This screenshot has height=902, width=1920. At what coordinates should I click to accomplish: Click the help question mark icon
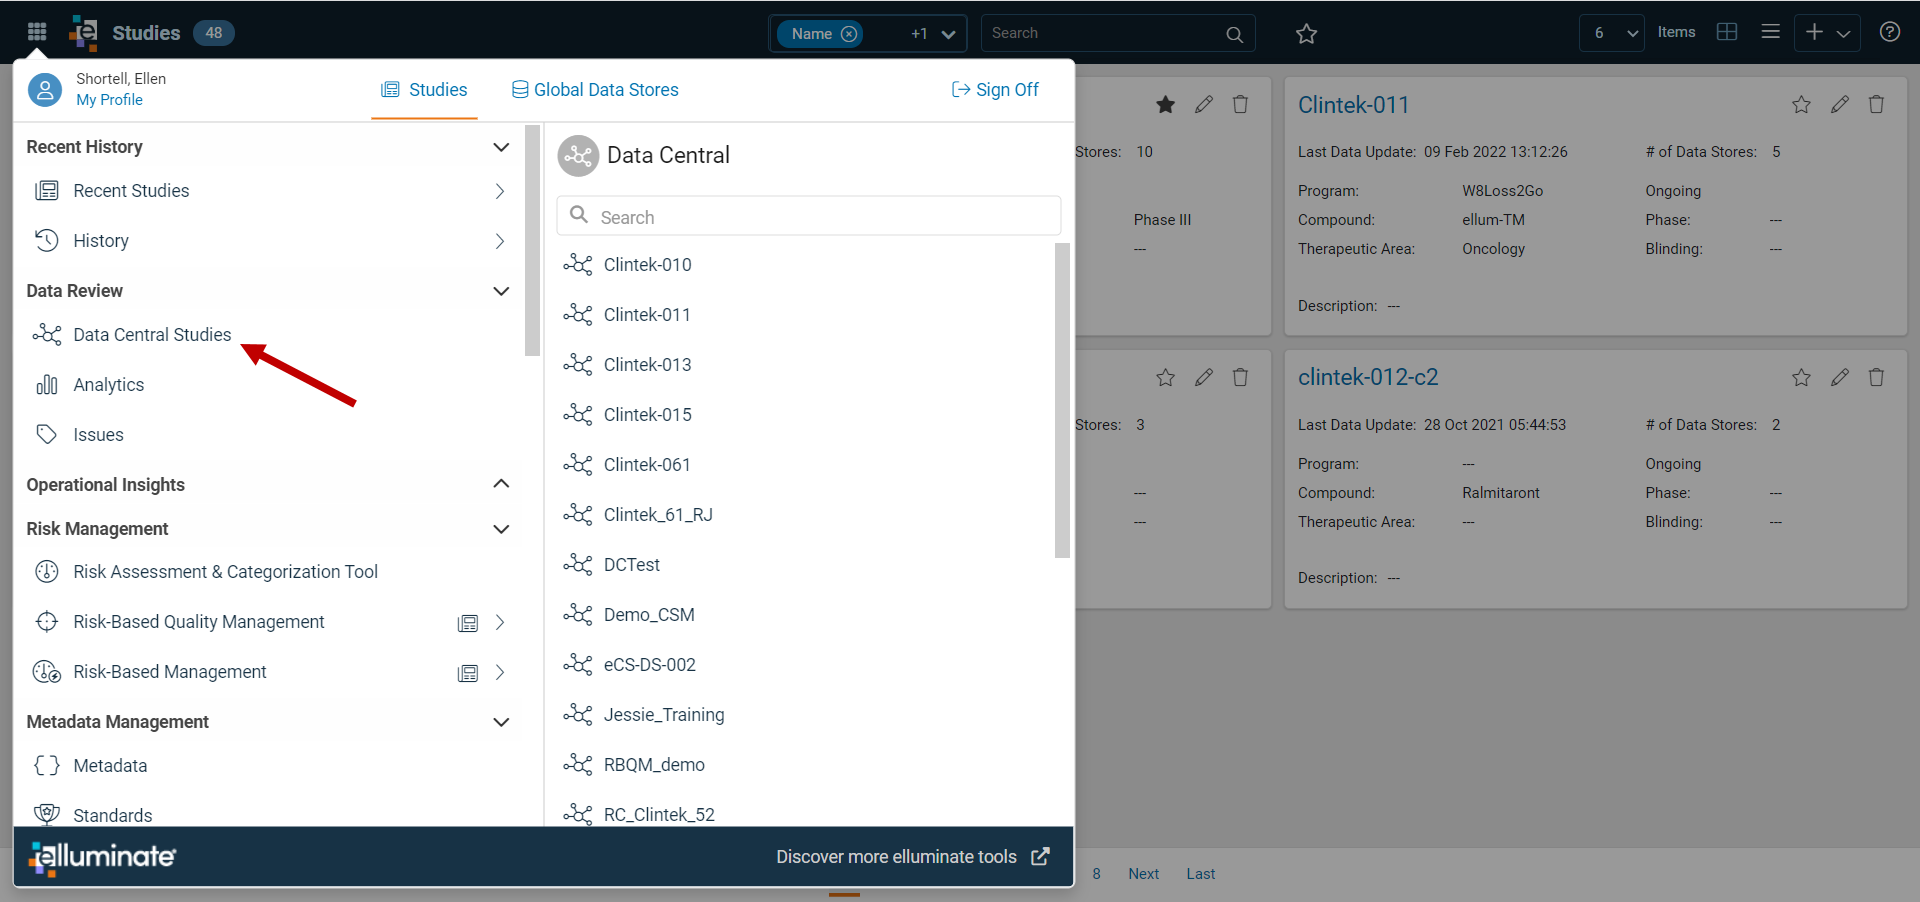coord(1889,32)
